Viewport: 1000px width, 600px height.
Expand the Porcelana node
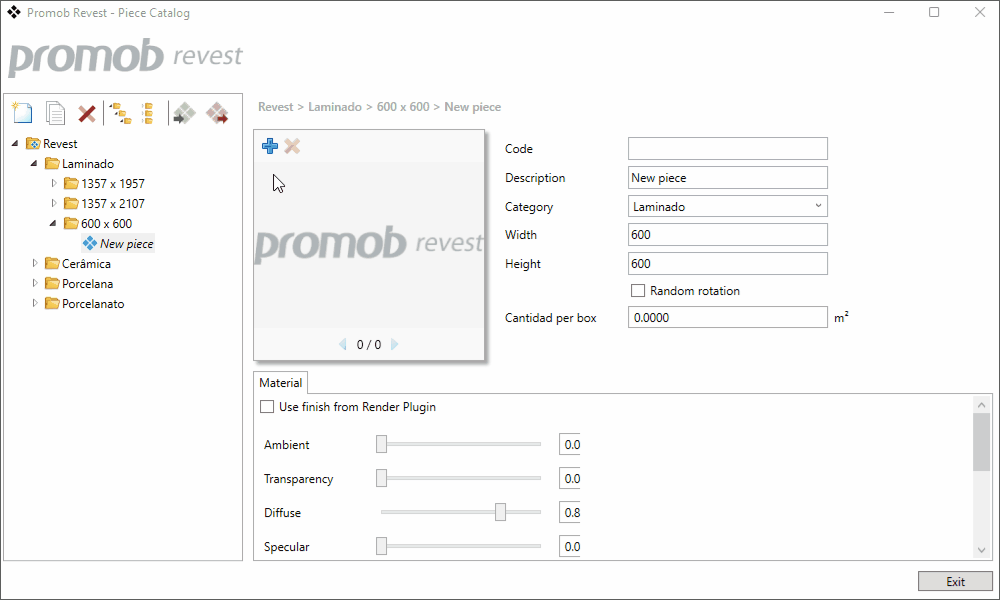coord(34,284)
